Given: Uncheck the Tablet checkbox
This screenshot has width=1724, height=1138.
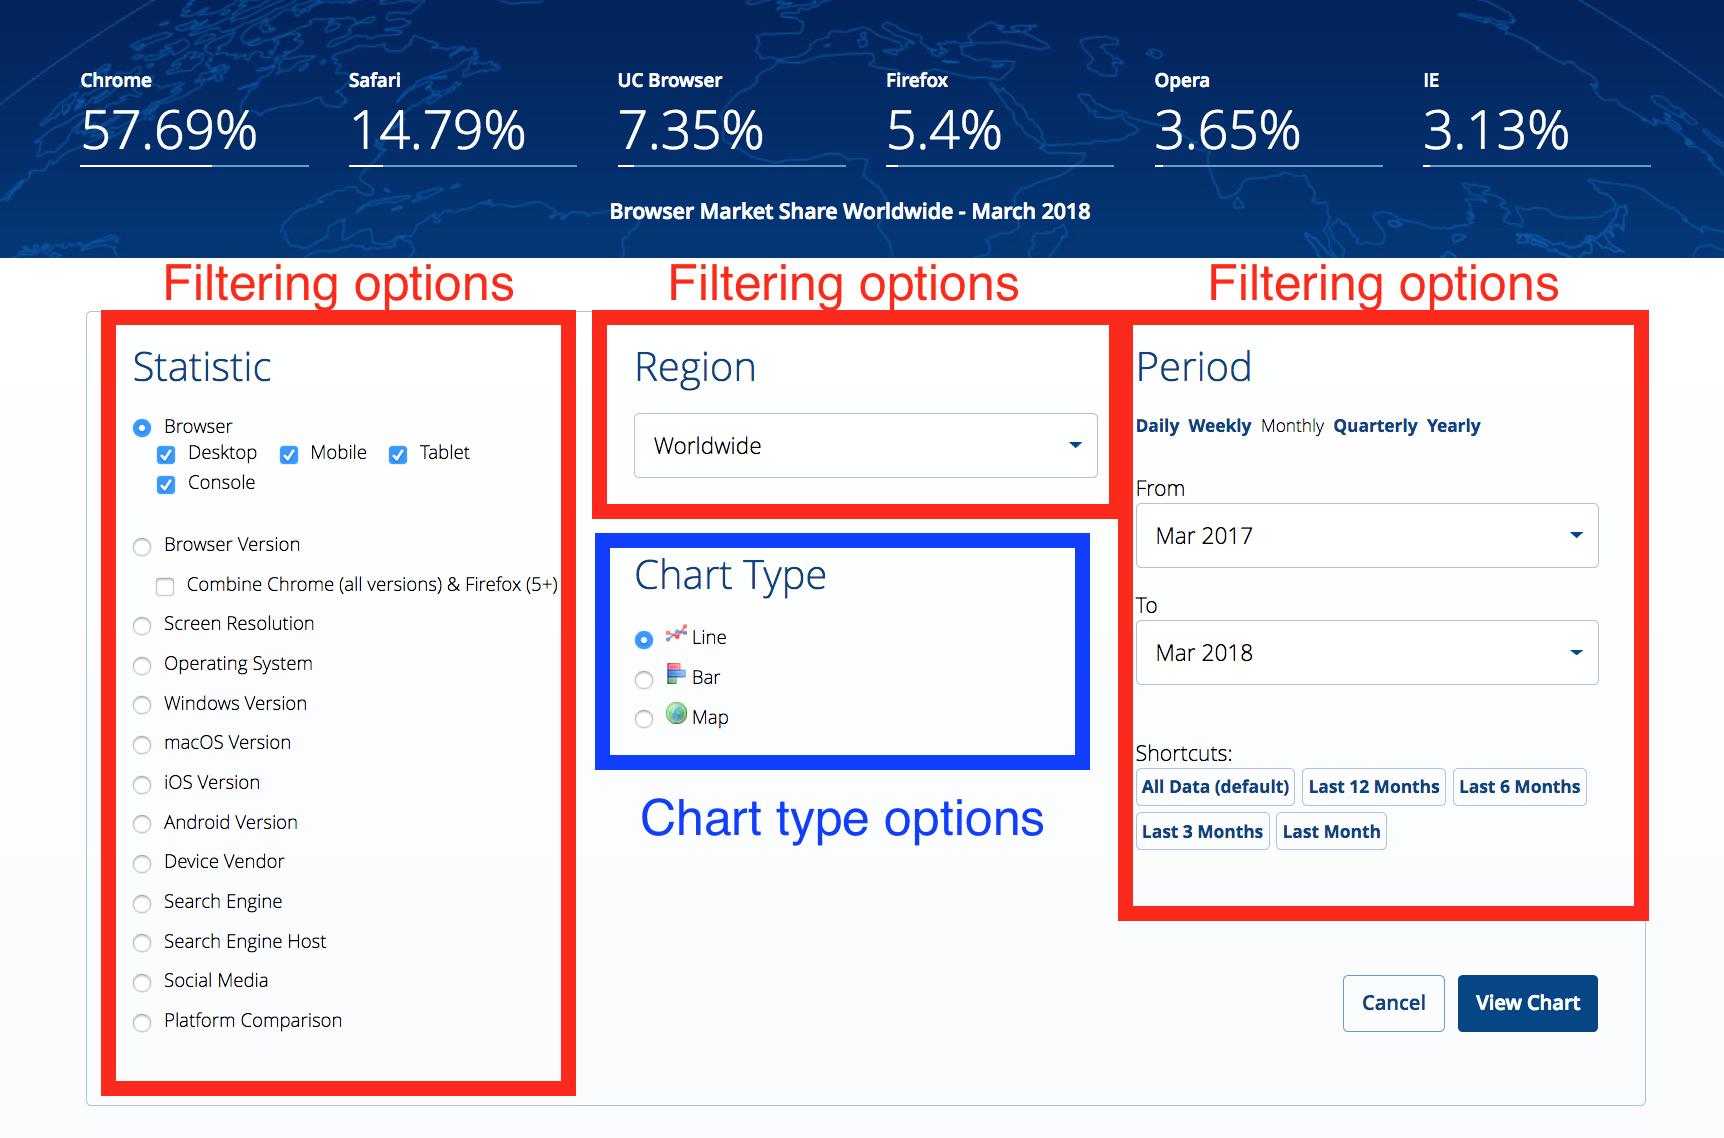Looking at the screenshot, I should (x=398, y=455).
